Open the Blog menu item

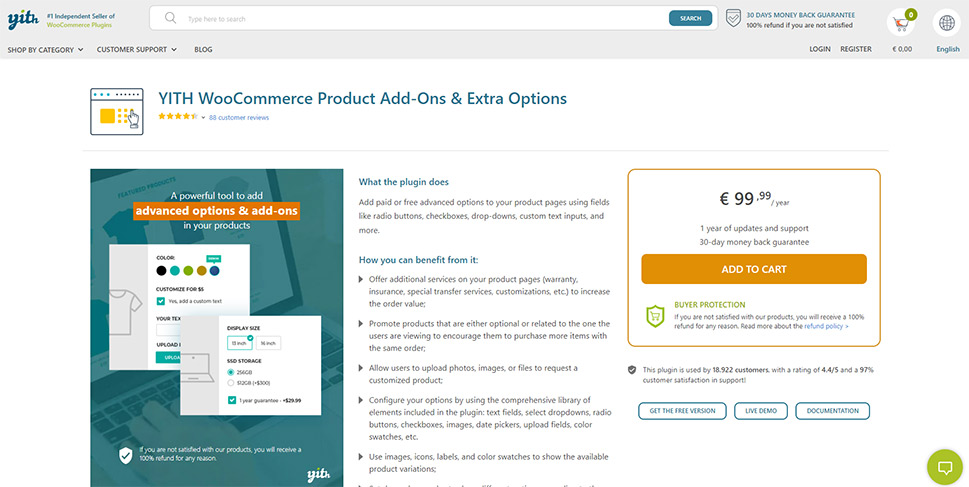point(203,49)
